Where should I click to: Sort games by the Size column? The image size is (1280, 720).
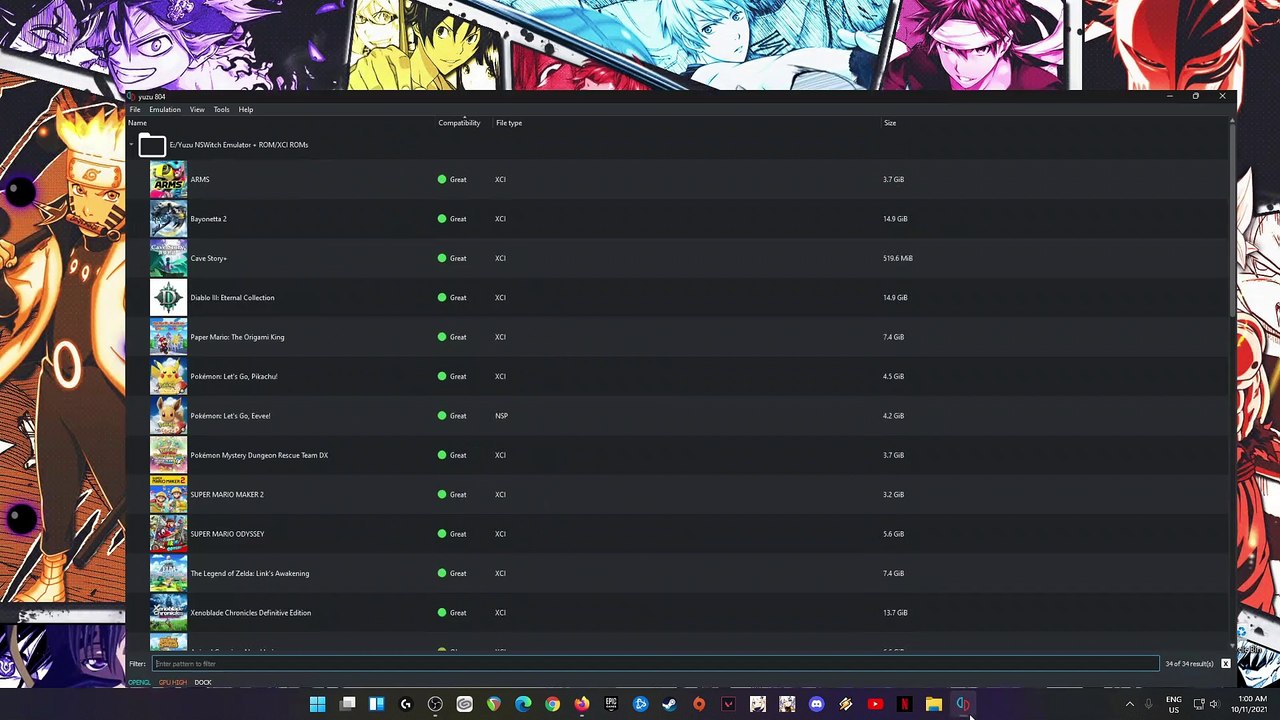[890, 123]
